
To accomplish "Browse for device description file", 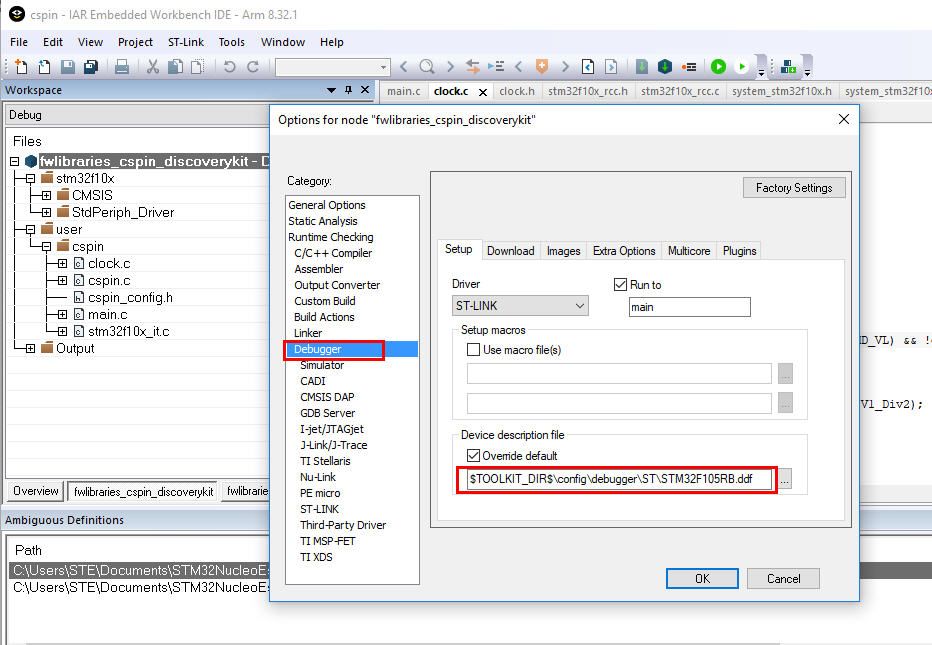I will (785, 479).
